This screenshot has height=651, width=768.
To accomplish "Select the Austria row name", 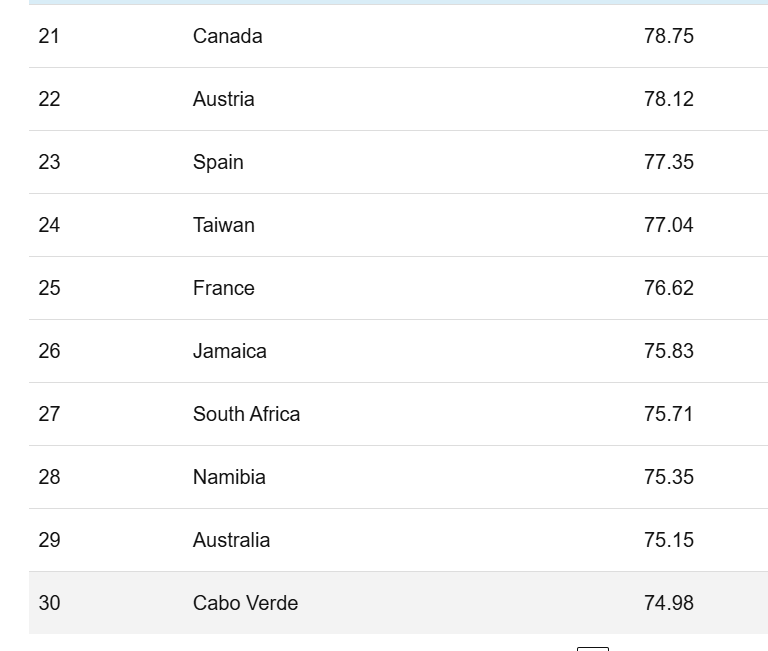I will click(x=224, y=99).
